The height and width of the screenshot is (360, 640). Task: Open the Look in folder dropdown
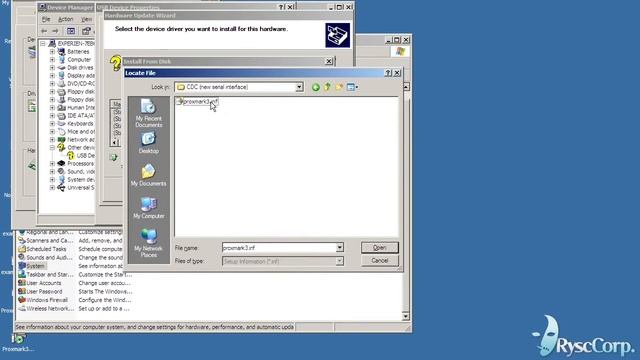point(299,87)
